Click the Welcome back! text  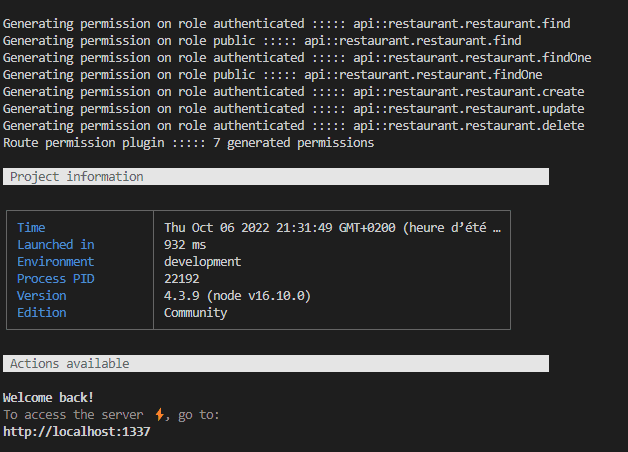point(48,398)
